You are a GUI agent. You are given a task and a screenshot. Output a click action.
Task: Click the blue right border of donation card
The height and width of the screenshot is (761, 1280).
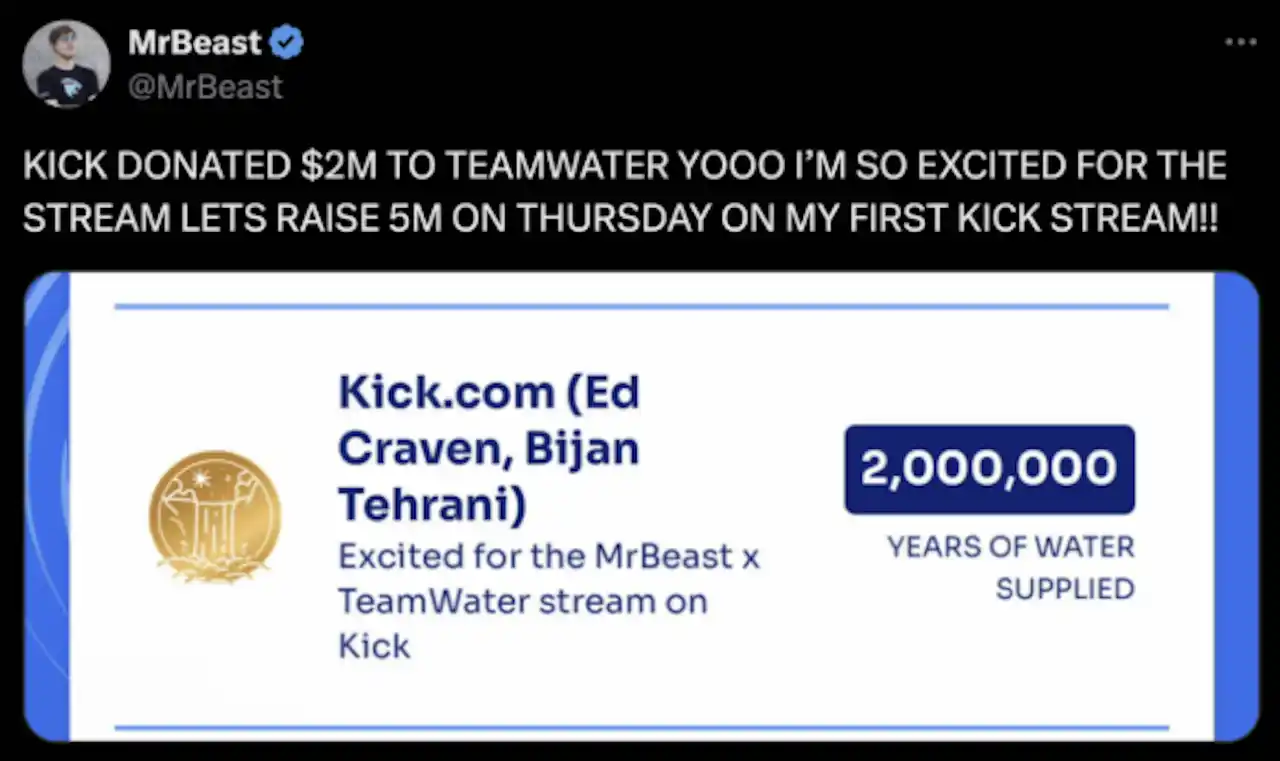pos(1236,506)
